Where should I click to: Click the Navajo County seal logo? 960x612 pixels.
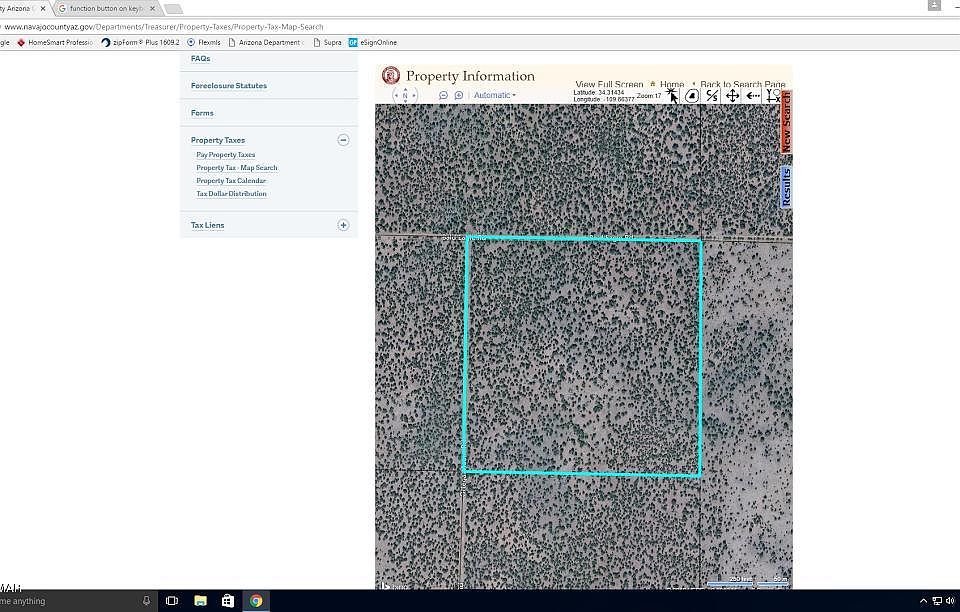391,75
